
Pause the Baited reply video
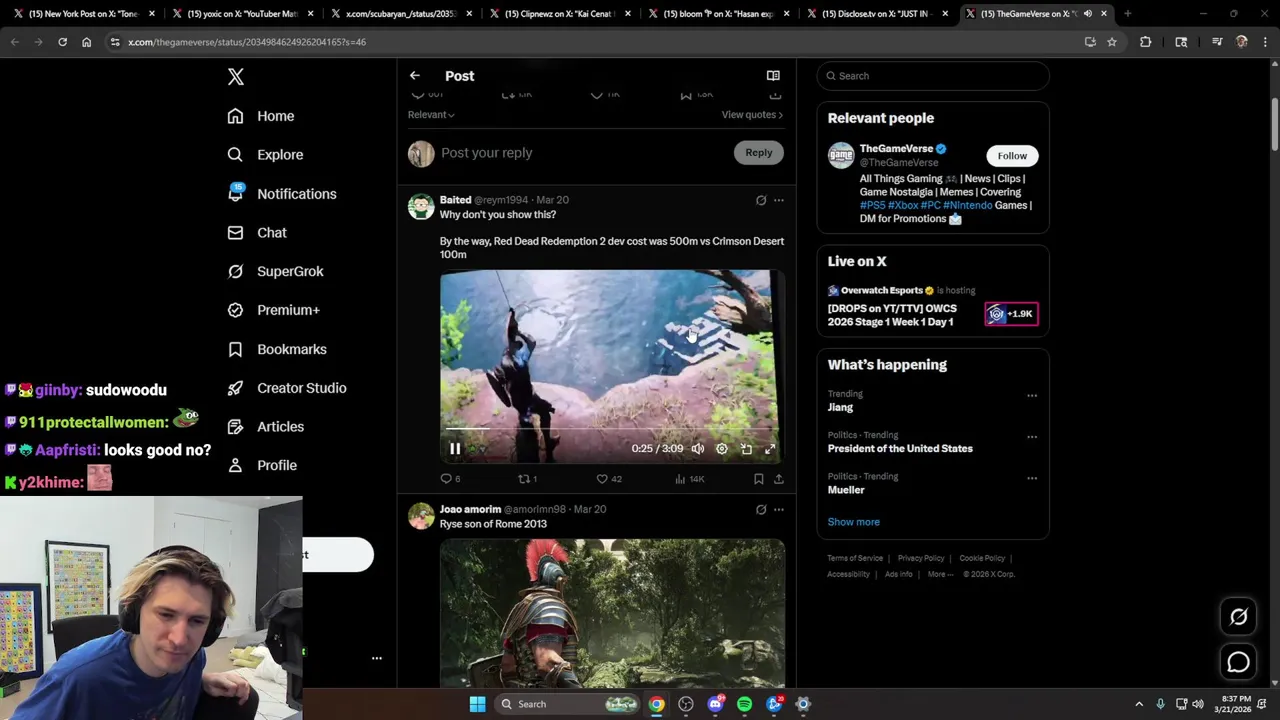click(x=455, y=449)
